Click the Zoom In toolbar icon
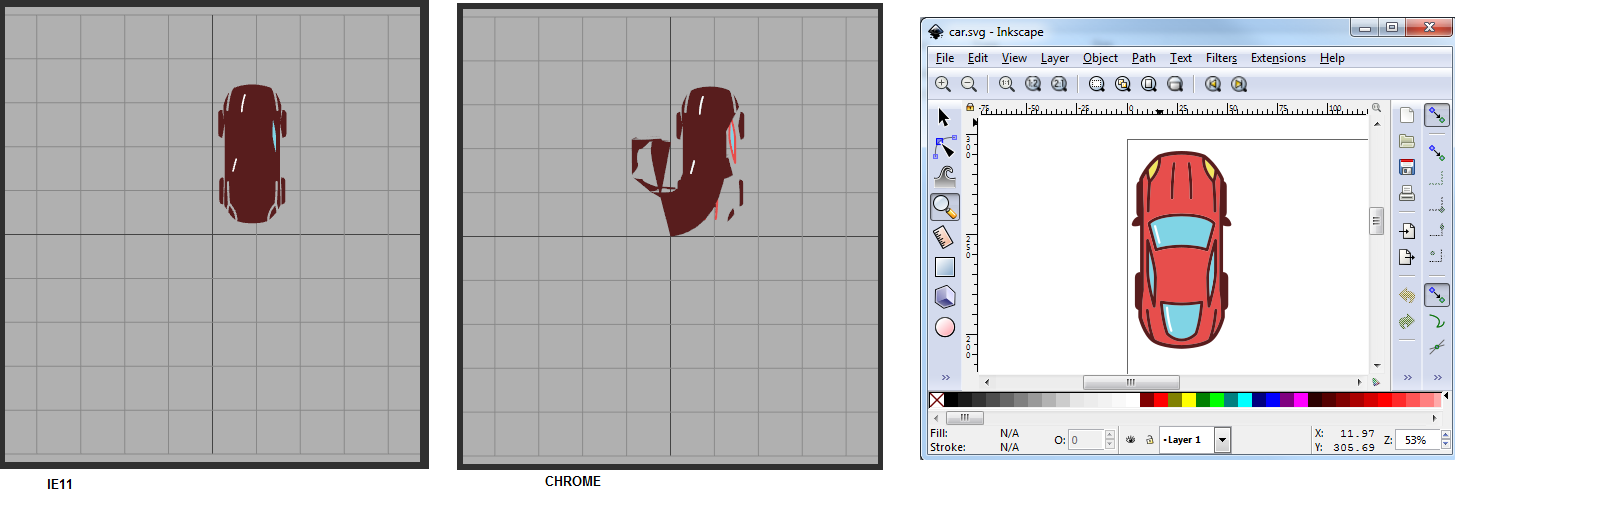The width and height of the screenshot is (1607, 527). [943, 84]
